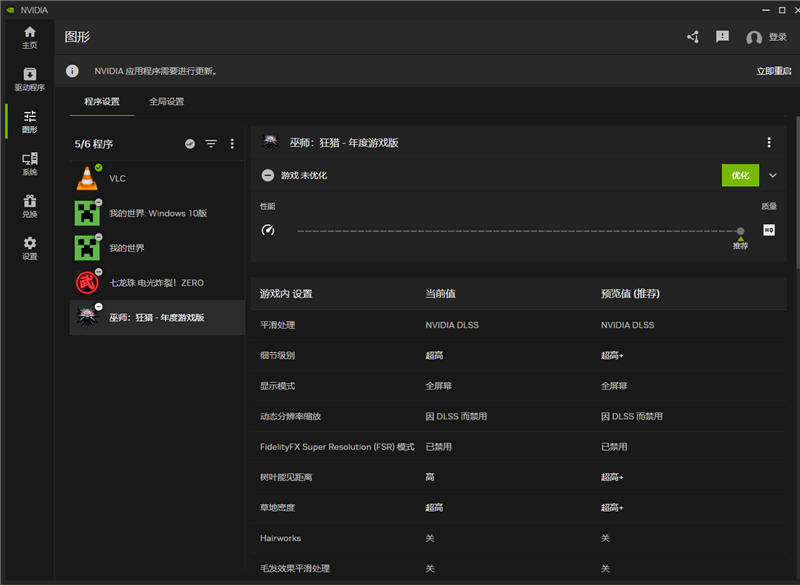The image size is (800, 585).
Task: Click the filter icon above the program list
Action: (x=211, y=143)
